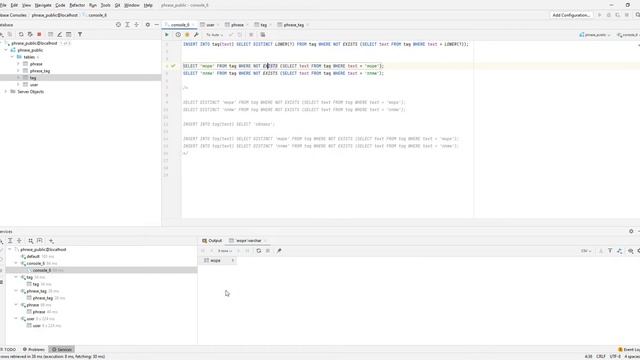Screen dimensions: 640x360
Task: Switch to the Output result tab
Action: [x=212, y=241]
